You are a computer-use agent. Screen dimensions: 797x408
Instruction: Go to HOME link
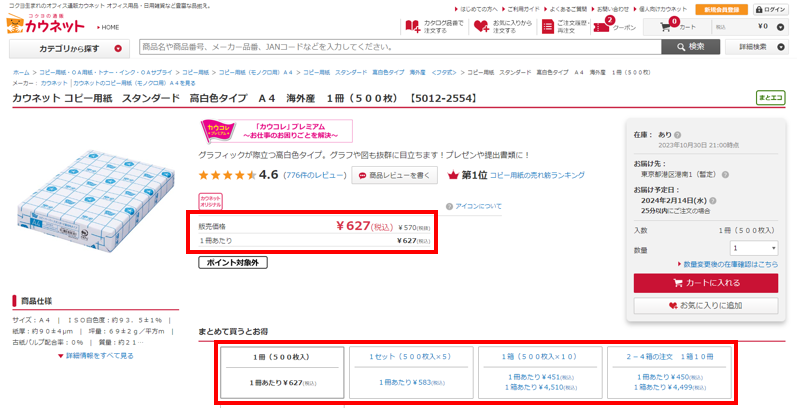tap(108, 27)
